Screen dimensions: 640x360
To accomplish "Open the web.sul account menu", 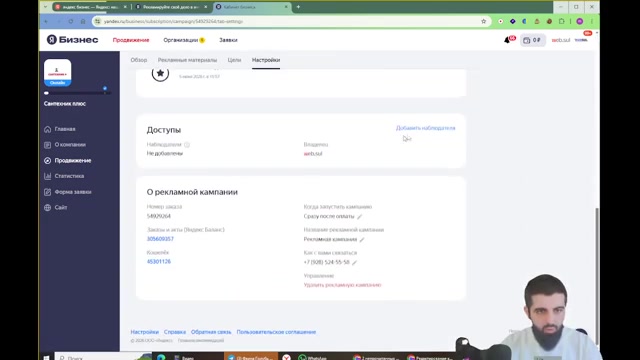I will click(x=561, y=40).
